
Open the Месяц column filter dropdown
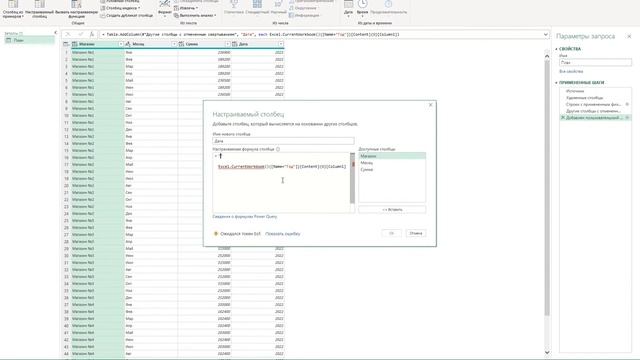174,44
